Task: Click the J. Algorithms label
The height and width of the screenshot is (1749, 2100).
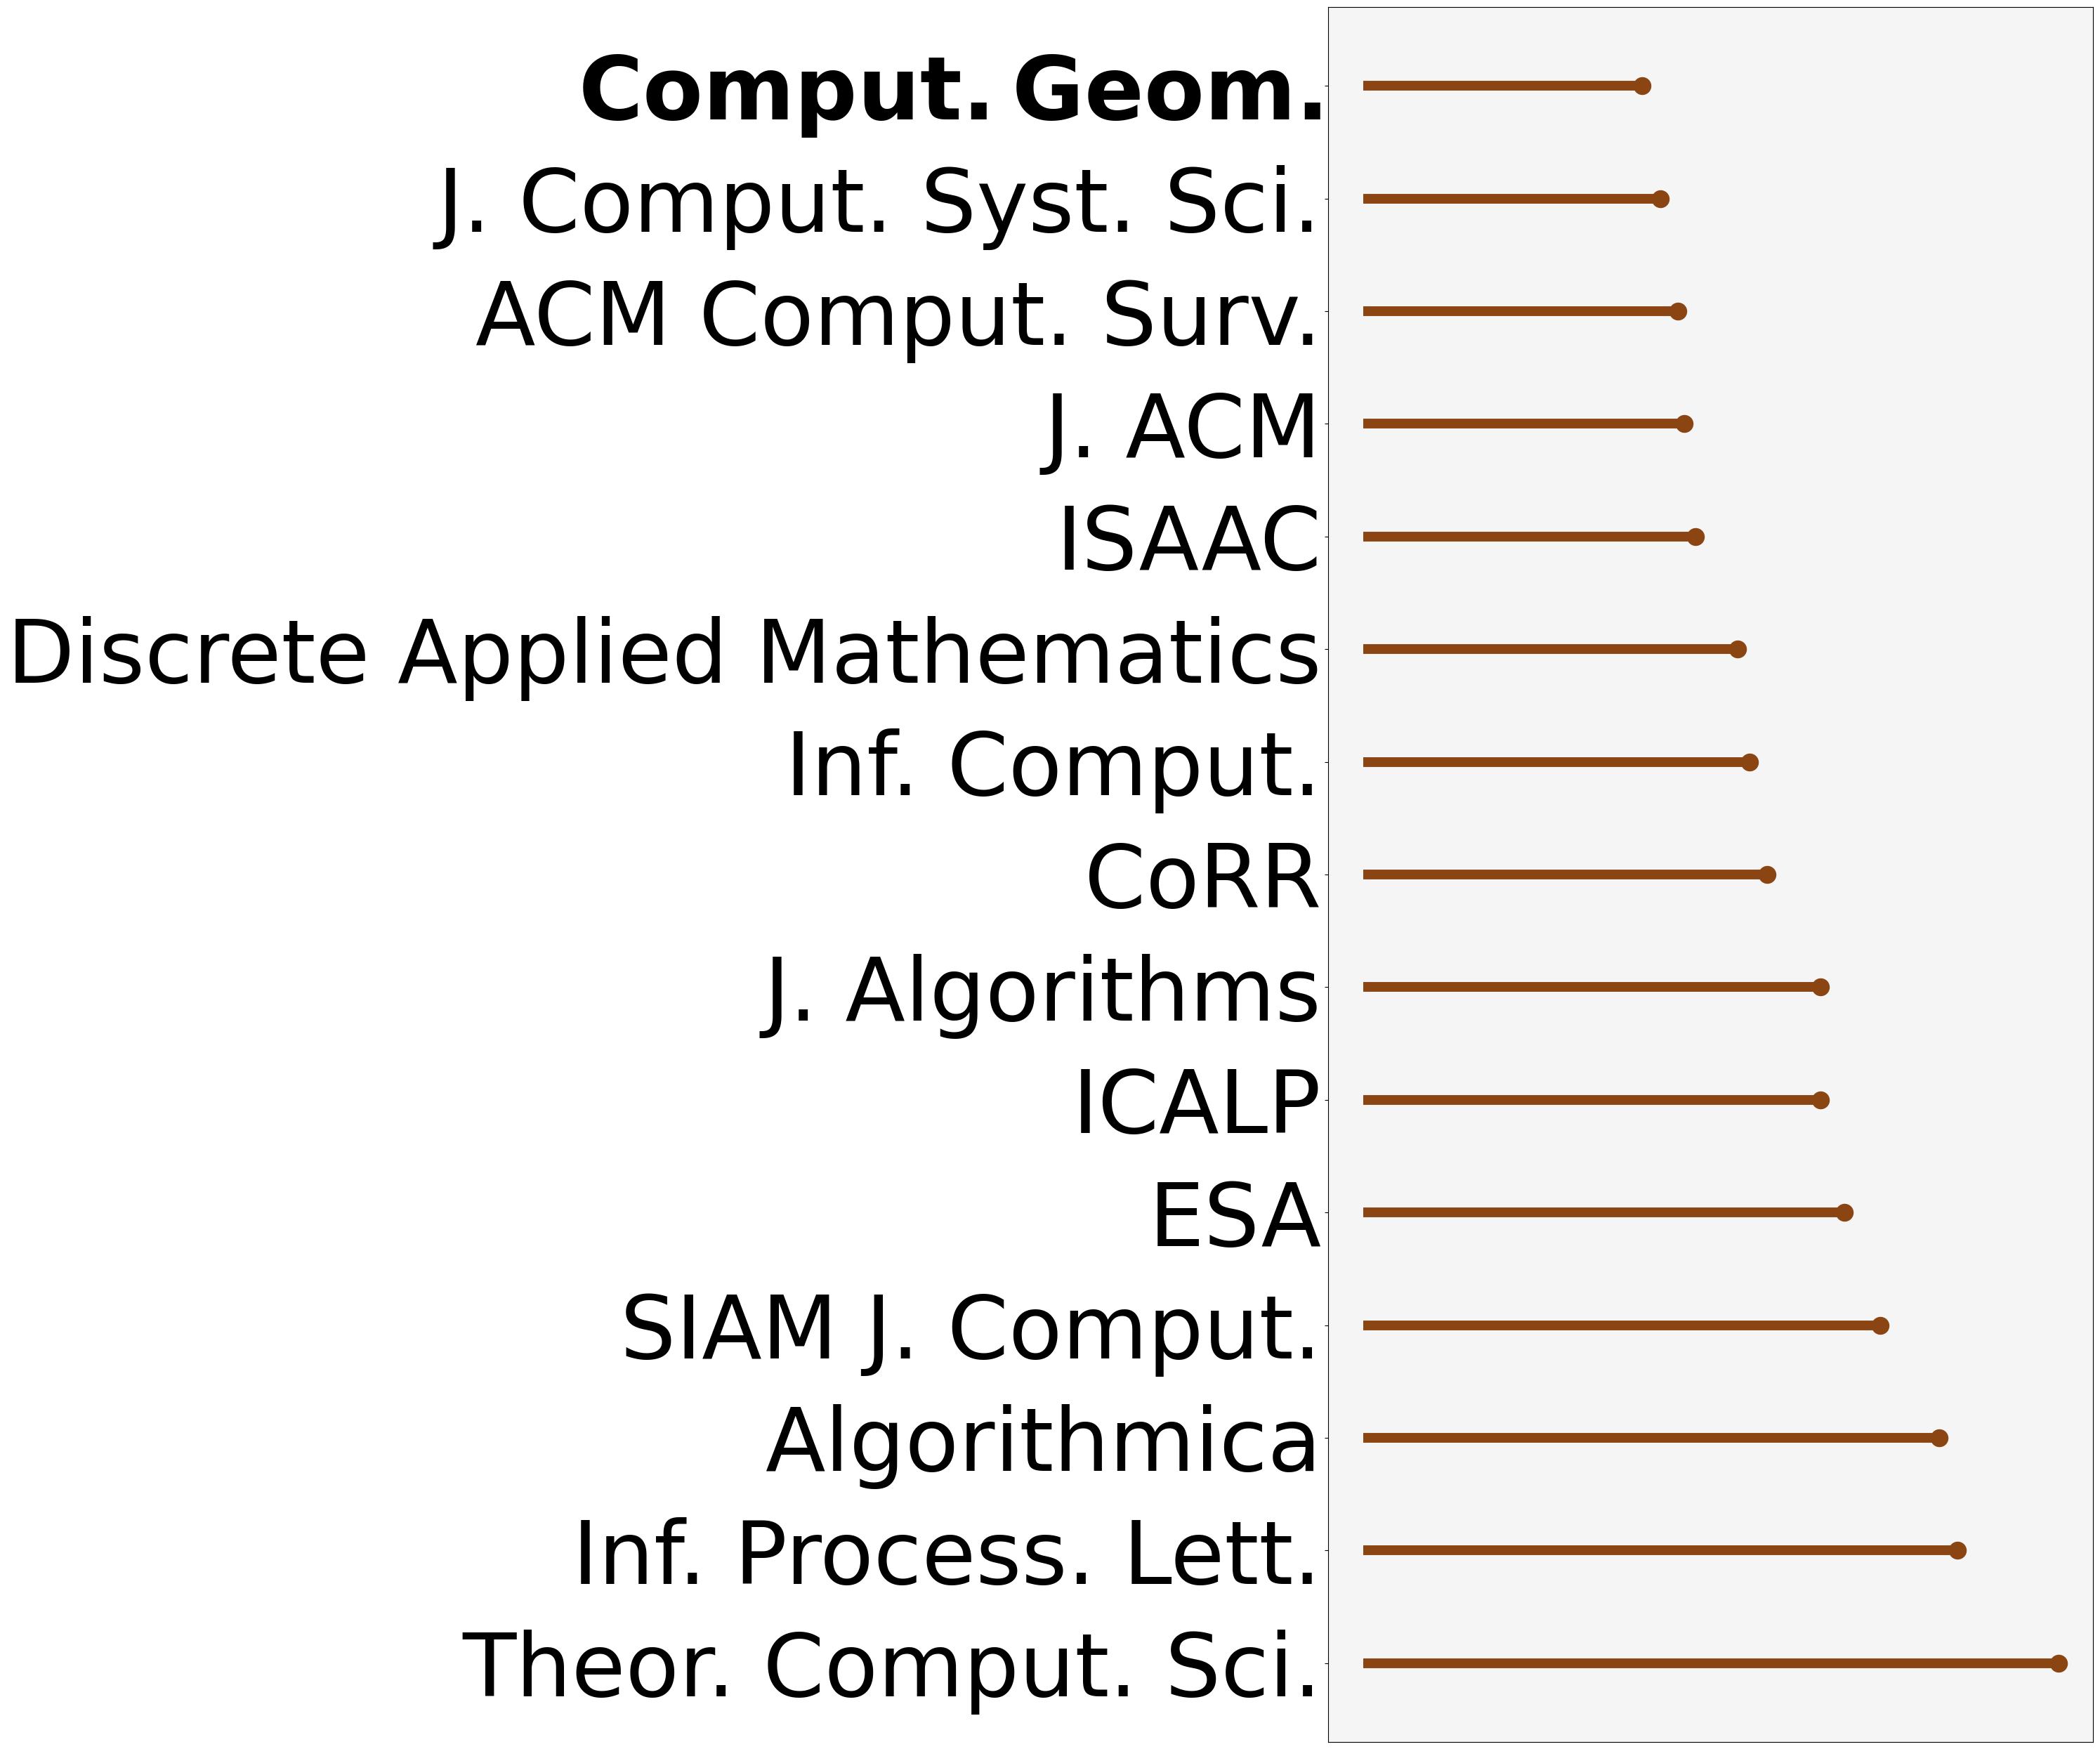Action: click(1041, 991)
